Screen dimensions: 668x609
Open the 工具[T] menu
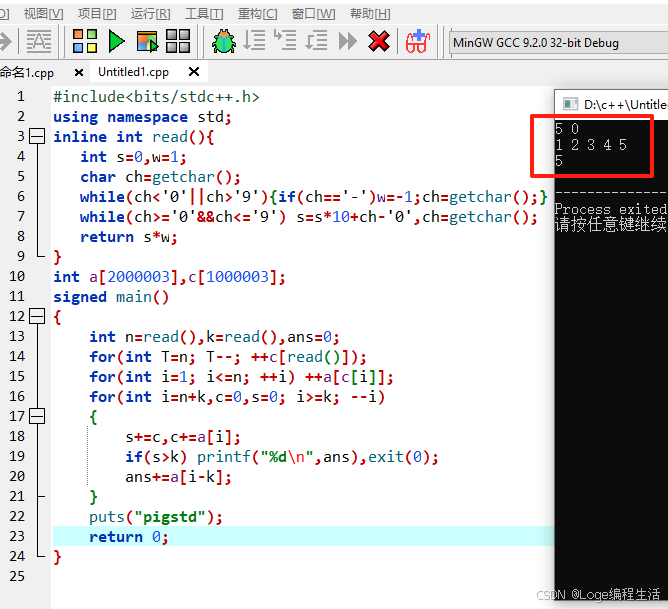[x=204, y=14]
